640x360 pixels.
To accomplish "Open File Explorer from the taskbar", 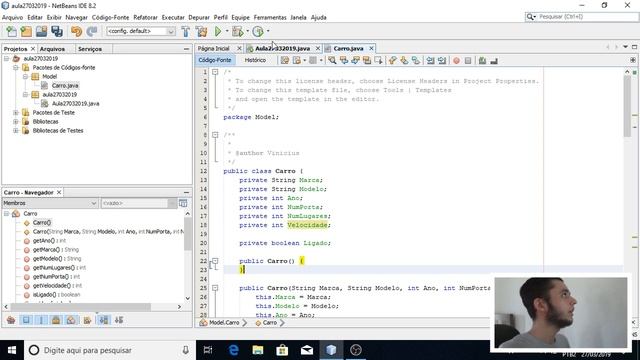I will click(258, 350).
